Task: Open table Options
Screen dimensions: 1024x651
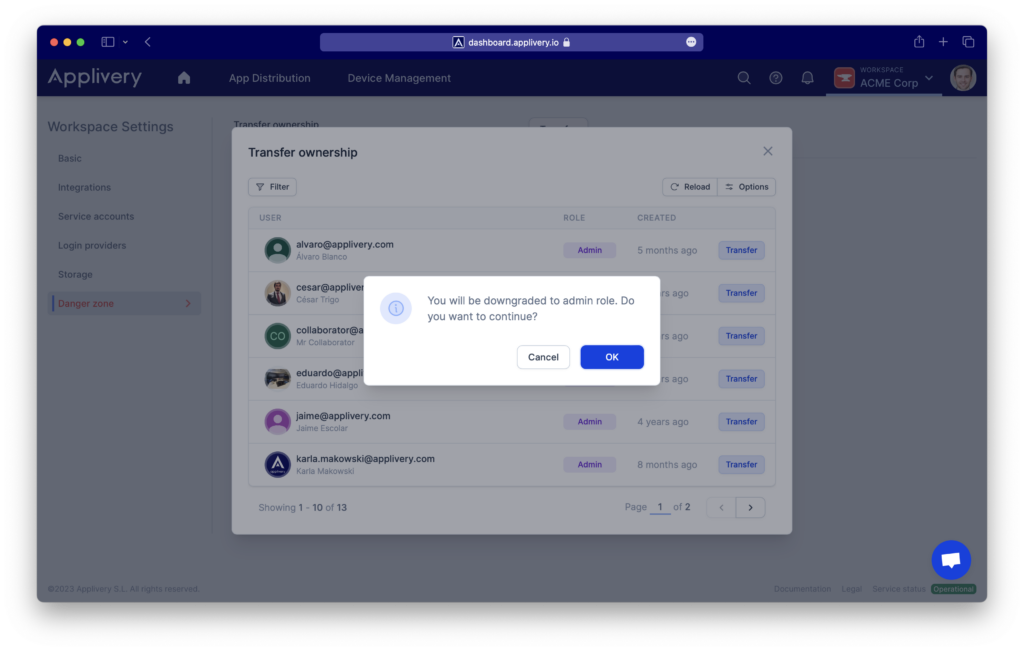Action: (x=746, y=187)
